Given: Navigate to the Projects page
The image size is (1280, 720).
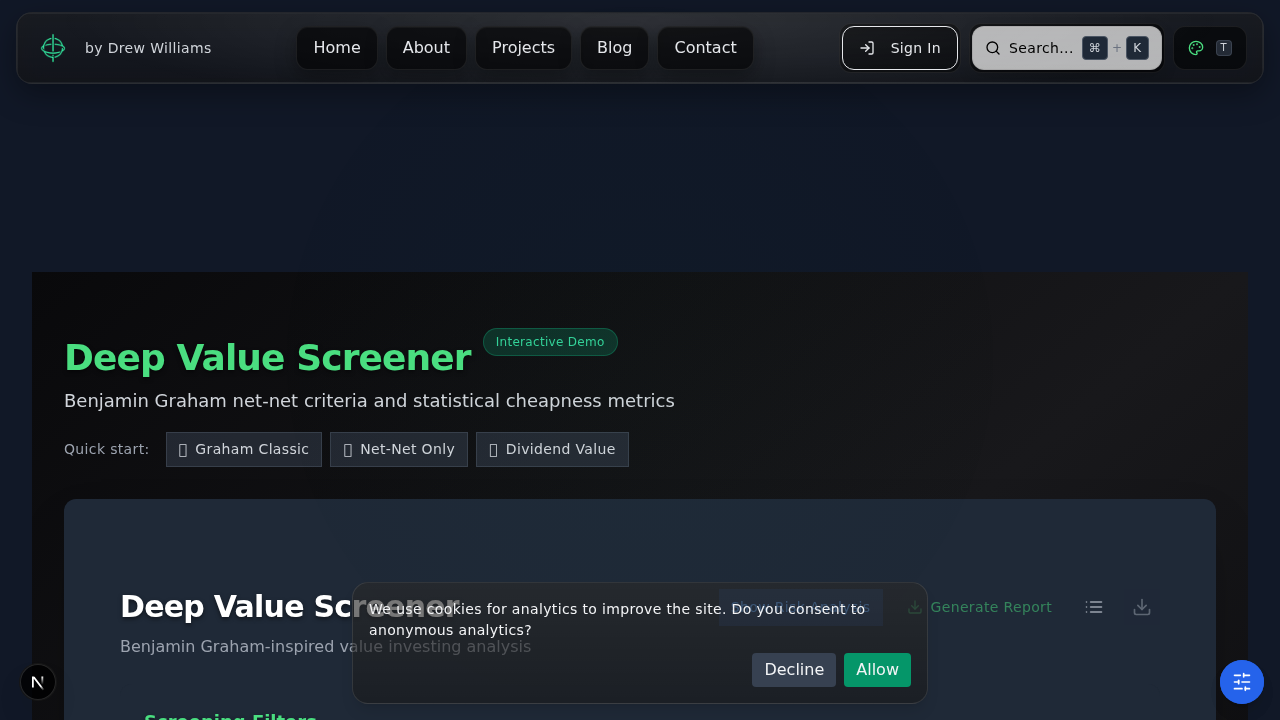Looking at the screenshot, I should 523,47.
